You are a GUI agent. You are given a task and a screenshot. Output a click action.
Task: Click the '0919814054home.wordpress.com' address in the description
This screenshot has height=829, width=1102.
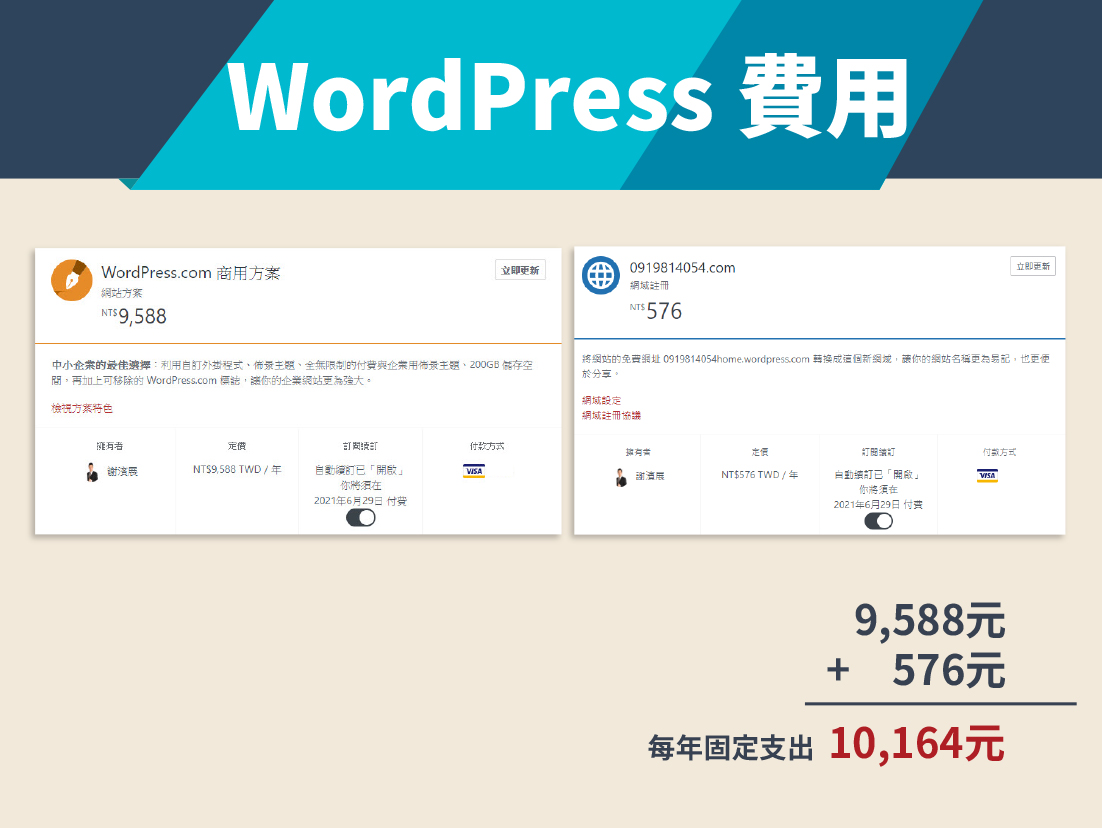click(x=737, y=359)
